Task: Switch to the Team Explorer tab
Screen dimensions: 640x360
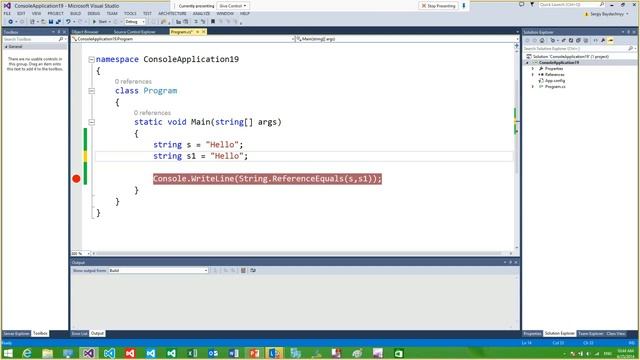Action: tap(590, 333)
